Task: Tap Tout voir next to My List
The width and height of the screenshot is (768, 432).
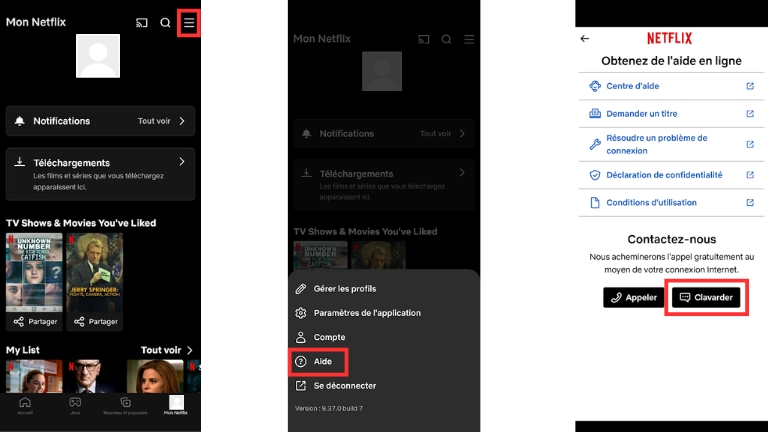Action: [166, 350]
